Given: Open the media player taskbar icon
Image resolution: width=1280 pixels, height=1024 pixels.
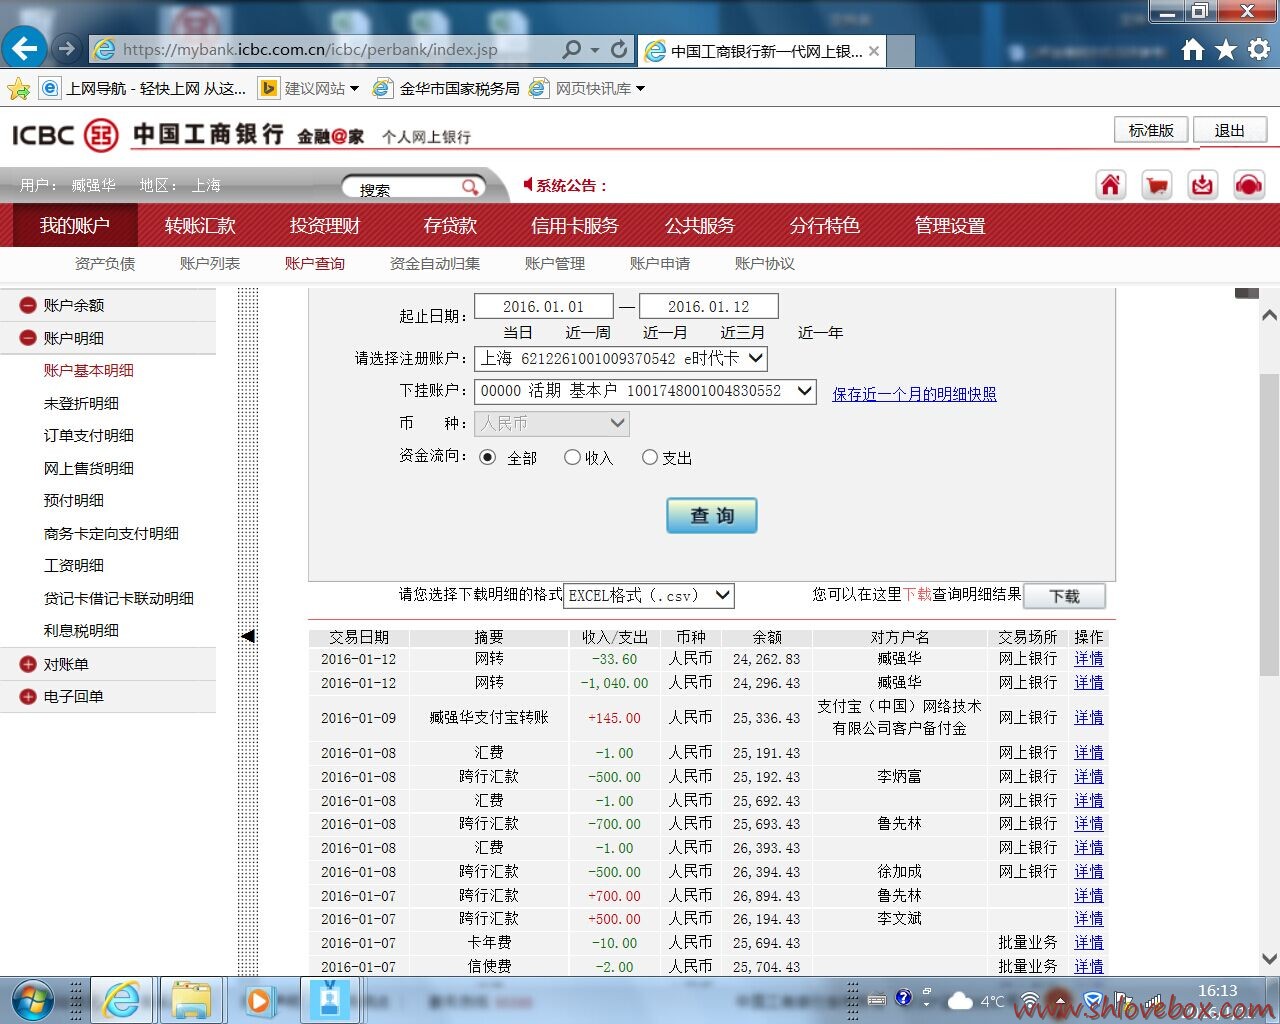Looking at the screenshot, I should point(259,1000).
